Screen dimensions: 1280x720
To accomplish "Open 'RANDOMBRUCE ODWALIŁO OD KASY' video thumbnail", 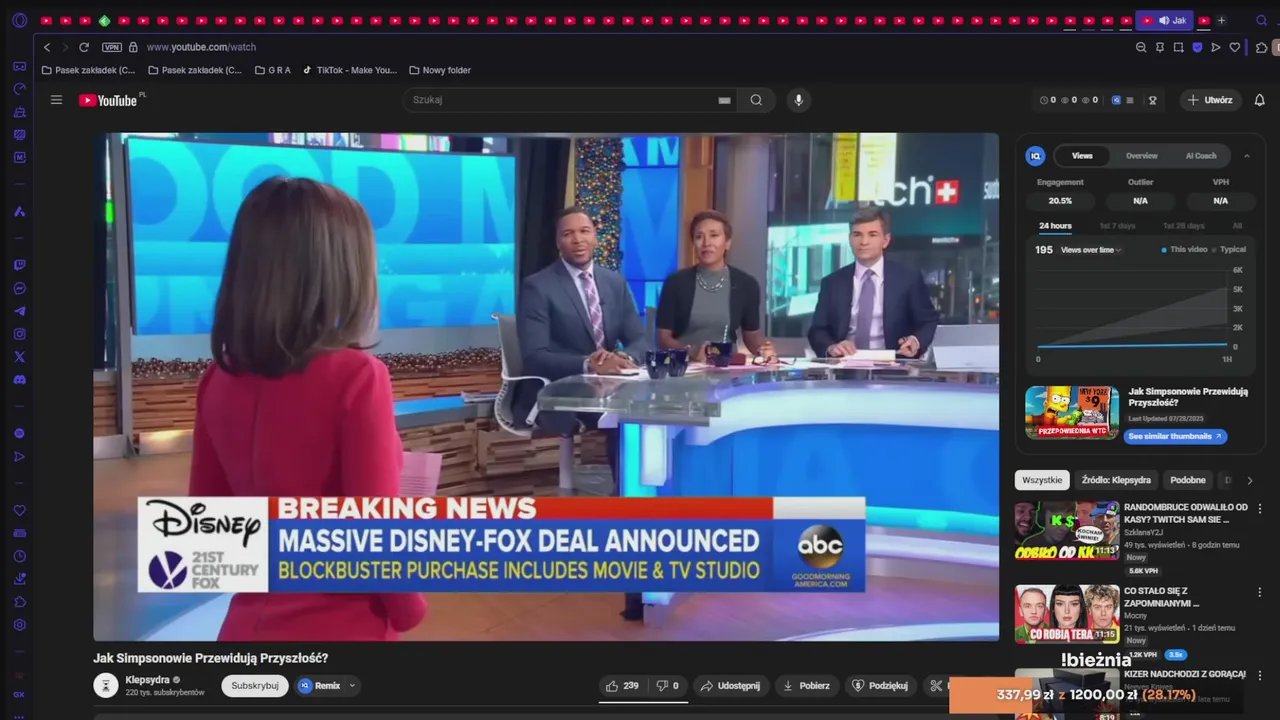I will point(1067,530).
